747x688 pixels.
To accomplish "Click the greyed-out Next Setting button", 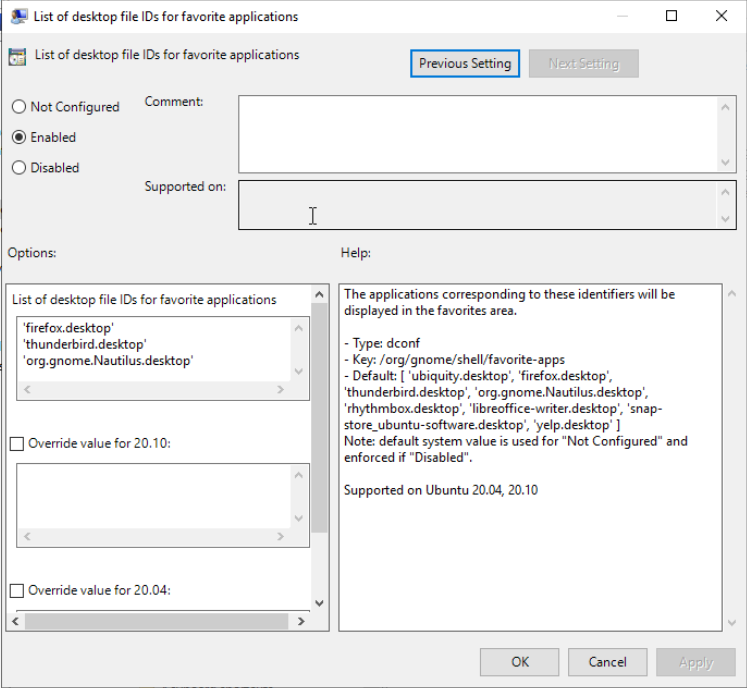I will click(x=584, y=63).
